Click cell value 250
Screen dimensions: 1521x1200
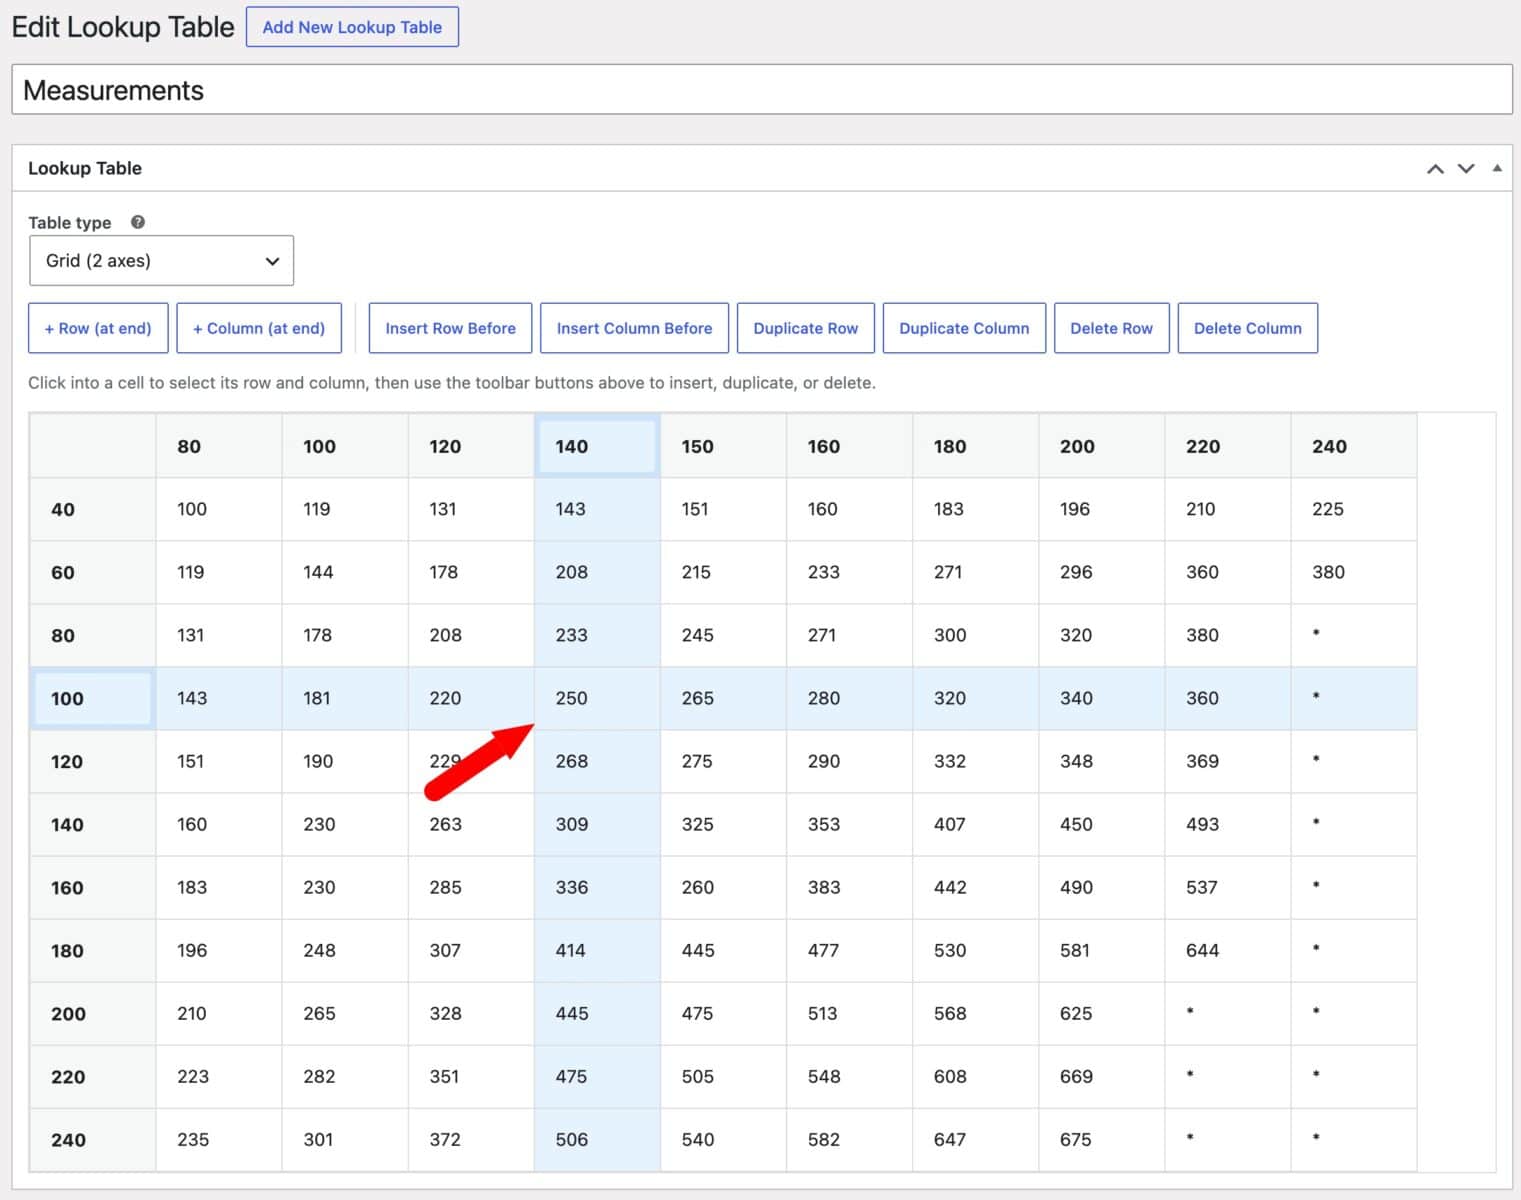pos(597,698)
